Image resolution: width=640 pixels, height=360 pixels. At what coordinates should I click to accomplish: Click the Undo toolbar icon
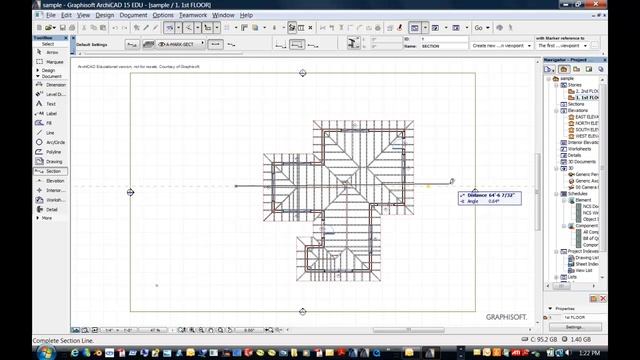pyautogui.click(x=115, y=28)
